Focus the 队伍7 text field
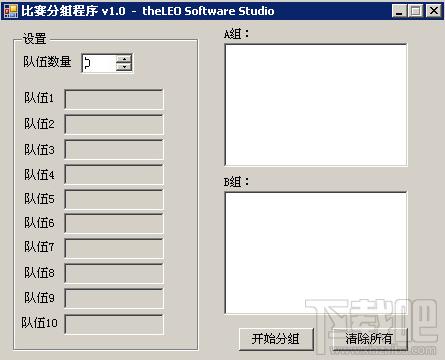 coord(114,248)
